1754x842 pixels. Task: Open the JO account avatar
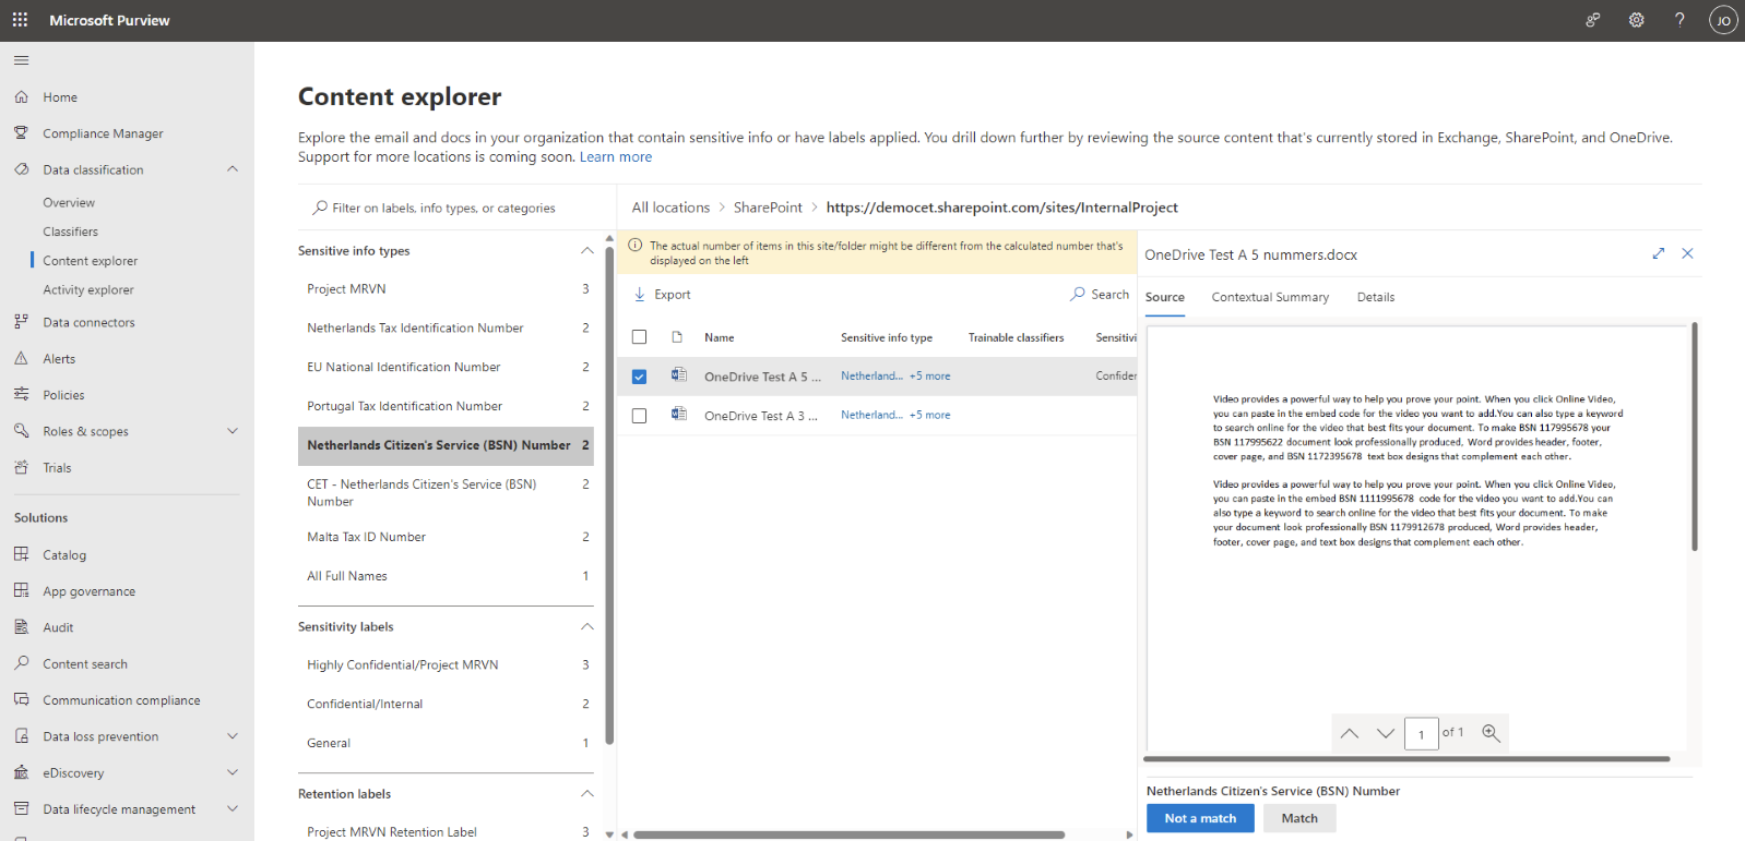[1723, 20]
